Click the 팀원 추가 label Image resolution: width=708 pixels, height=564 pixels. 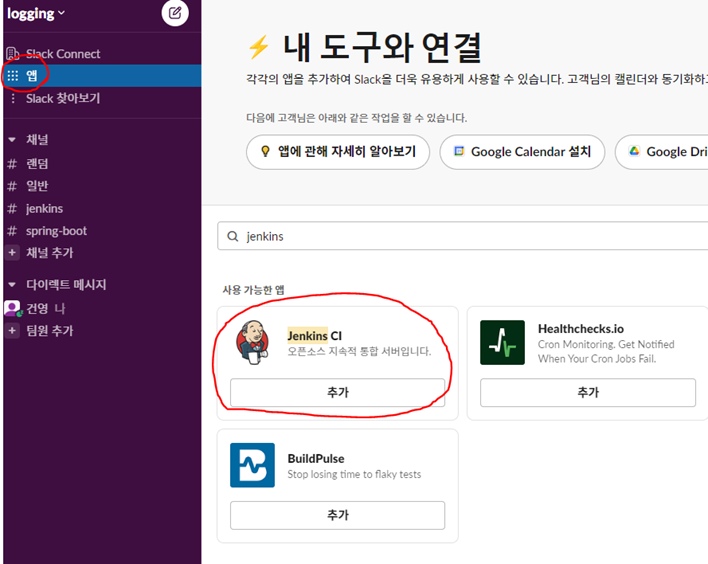pyautogui.click(x=50, y=331)
